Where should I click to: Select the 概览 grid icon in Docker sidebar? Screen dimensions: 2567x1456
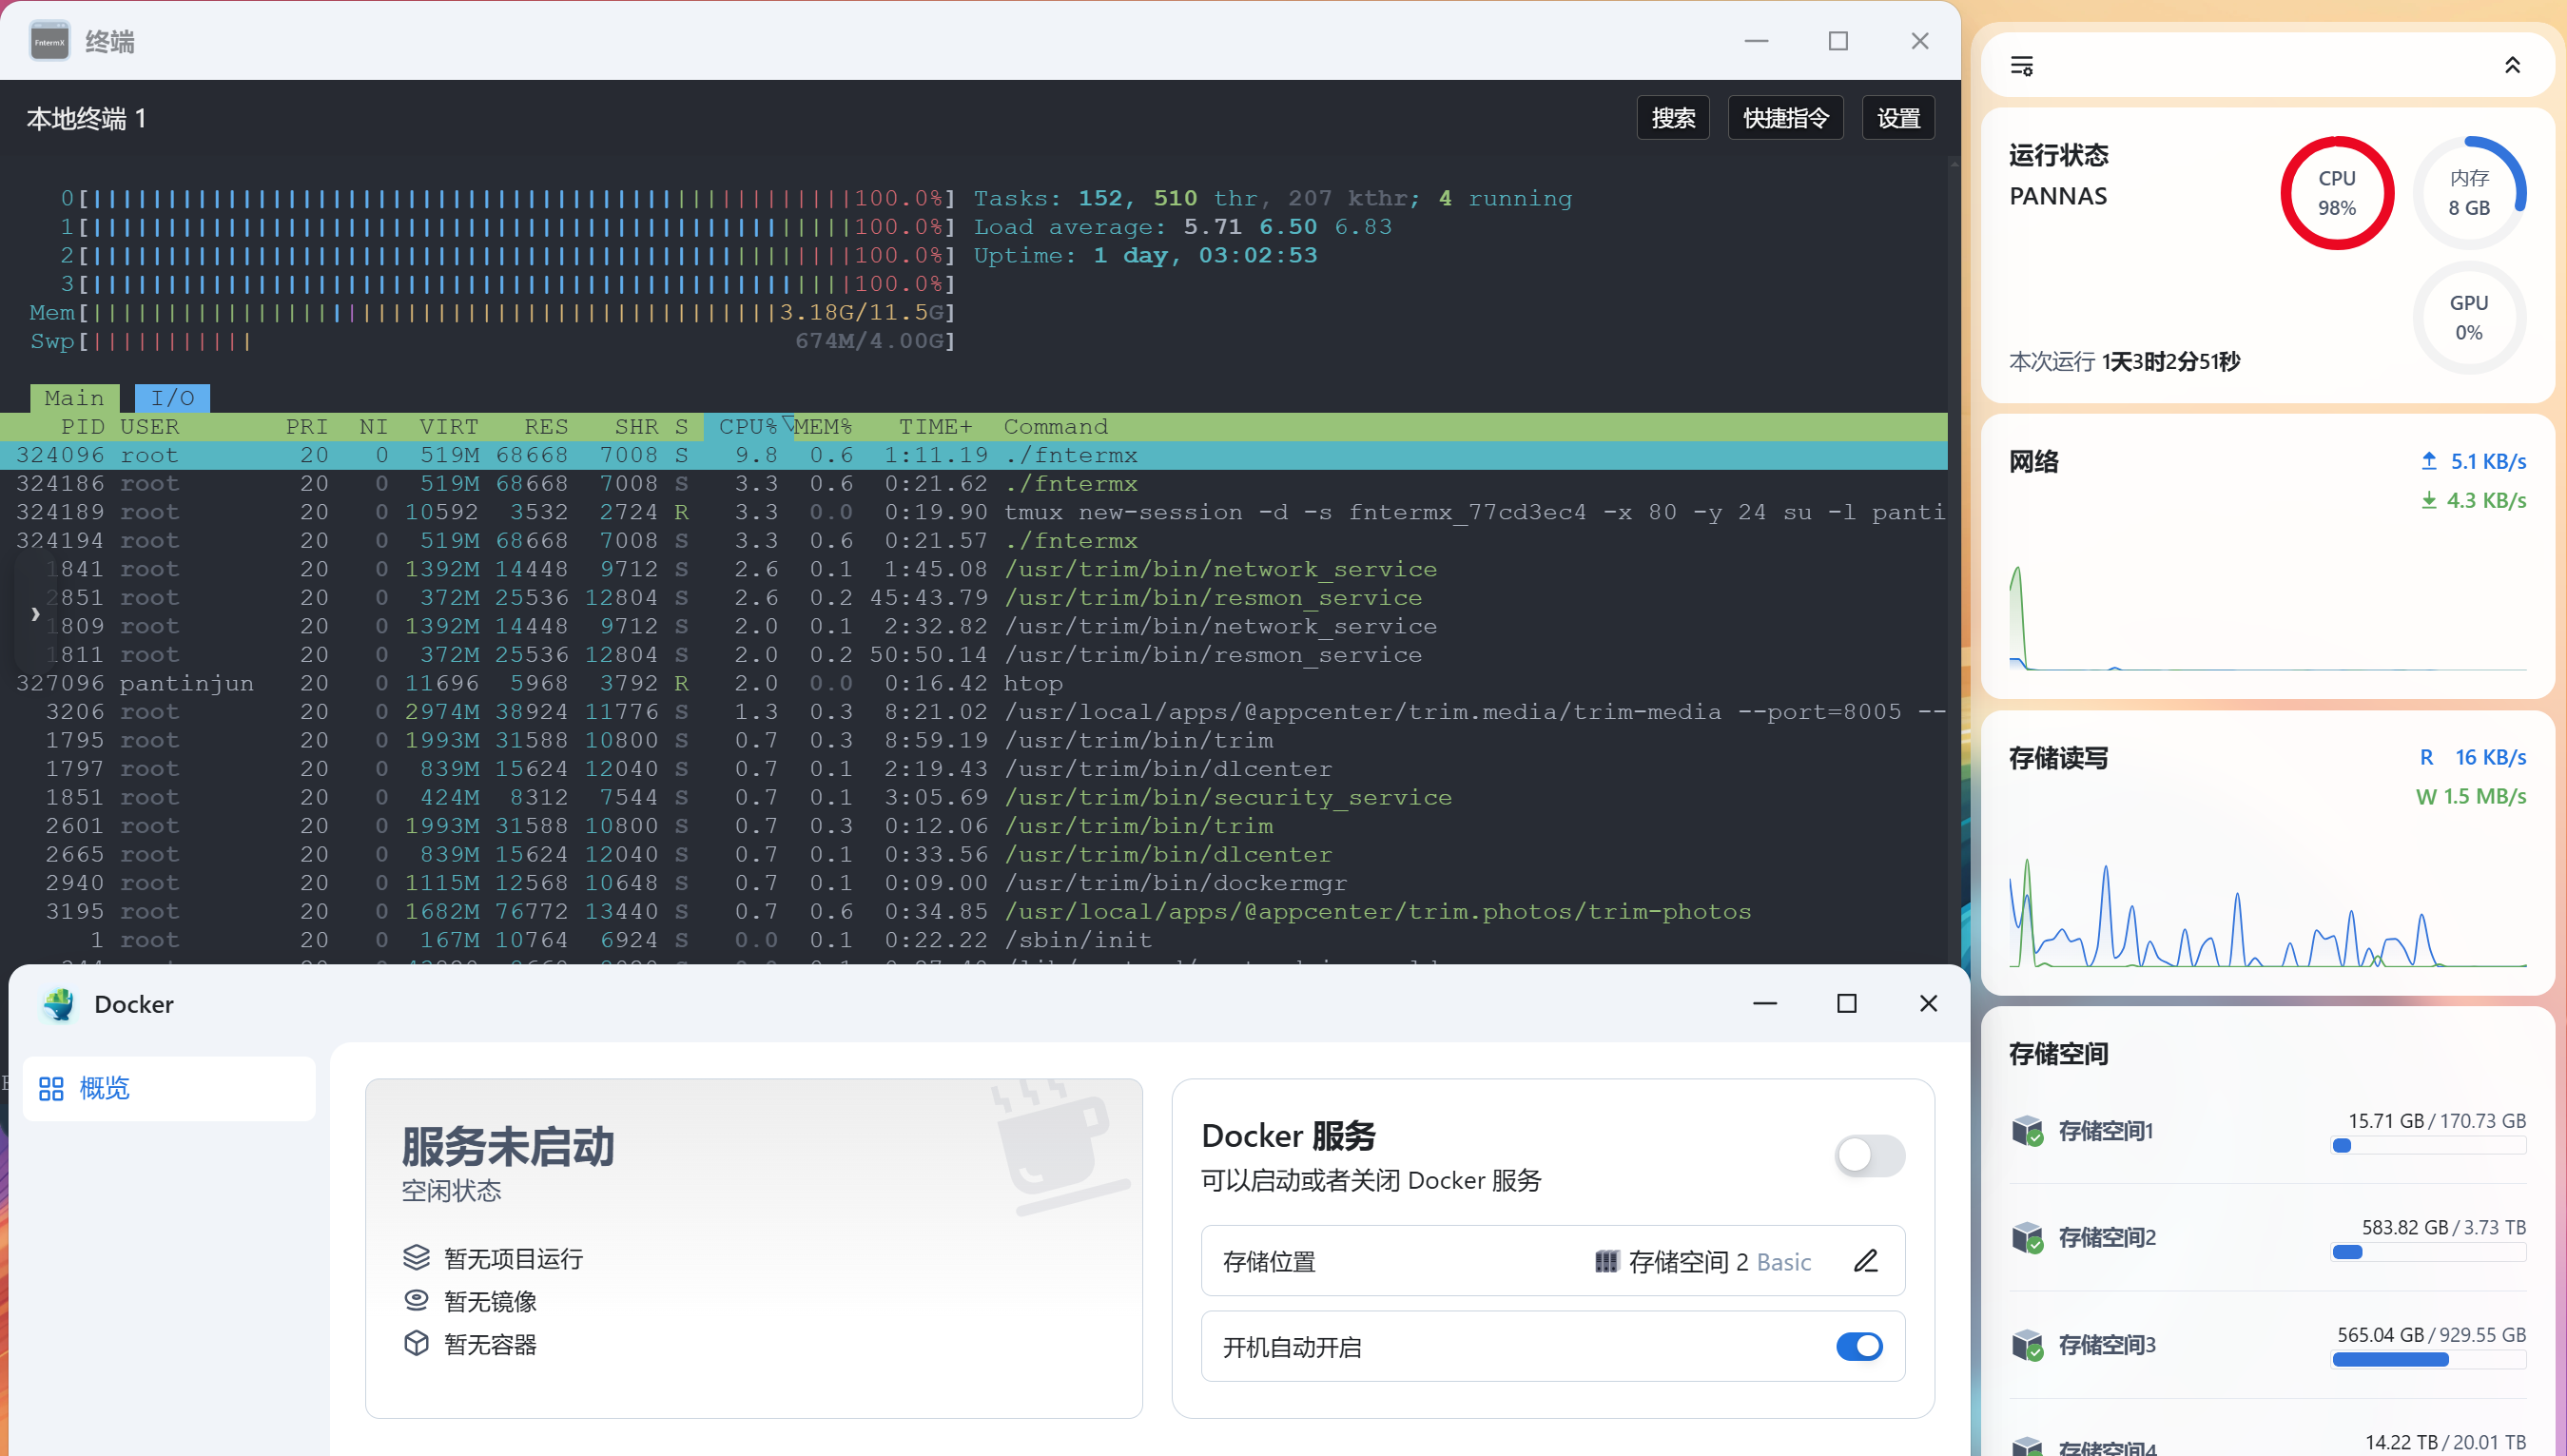51,1088
